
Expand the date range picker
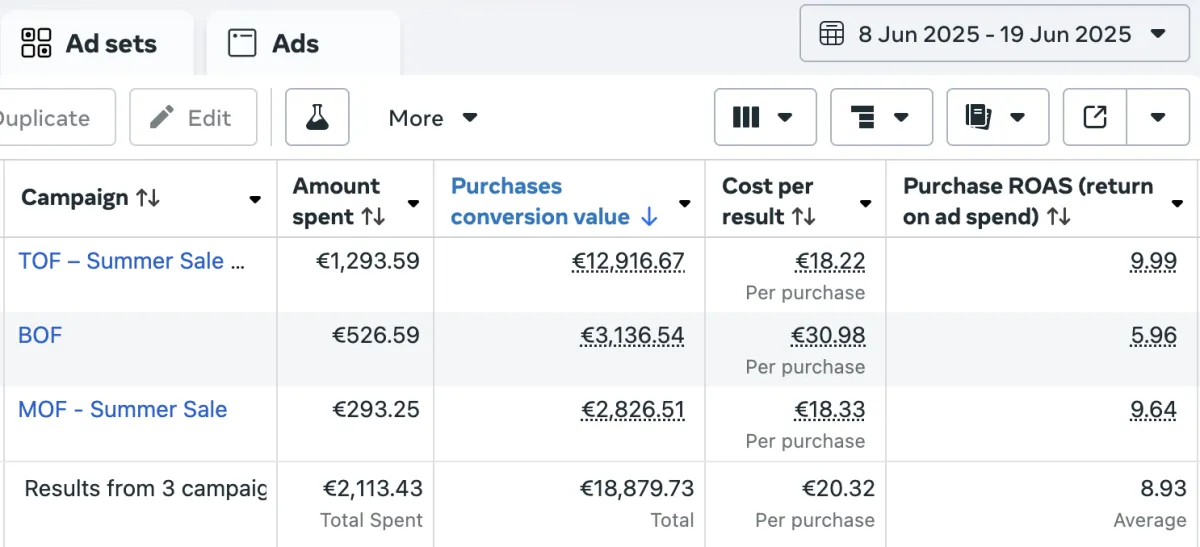[x=995, y=34]
